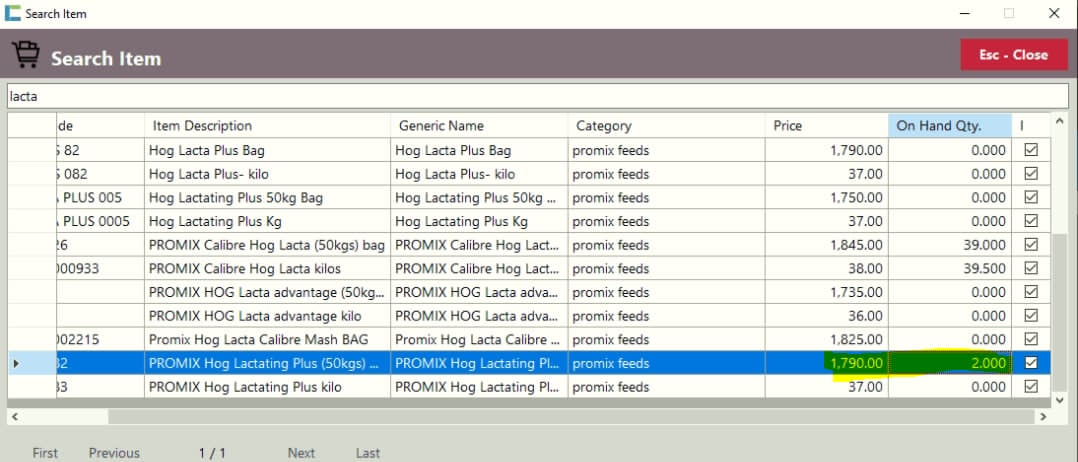
Task: Click the row selector arrow of the highlighted row
Action: pyautogui.click(x=16, y=363)
